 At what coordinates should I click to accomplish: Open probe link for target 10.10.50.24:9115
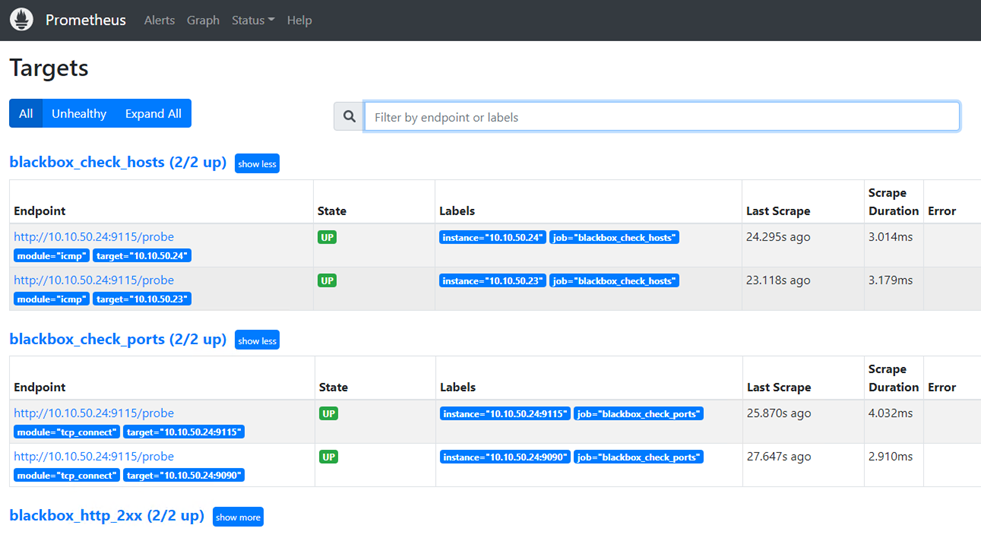point(94,413)
